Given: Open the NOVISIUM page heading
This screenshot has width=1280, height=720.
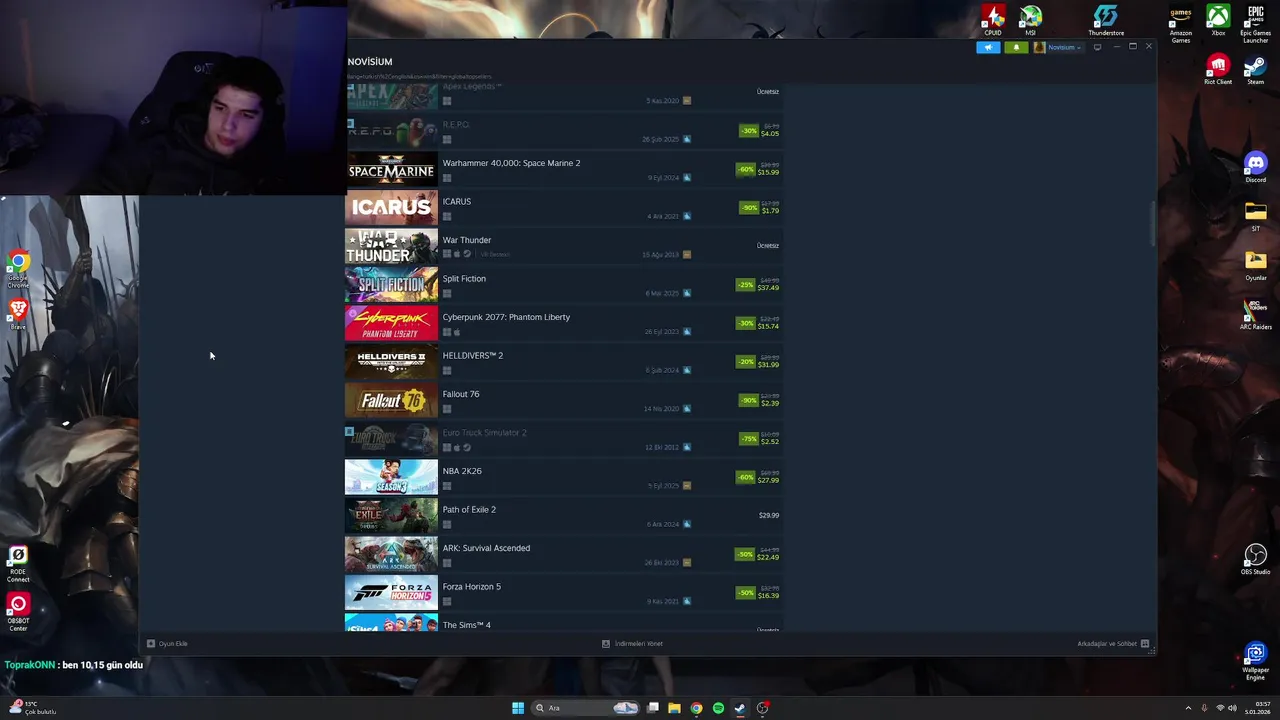Looking at the screenshot, I should click(x=370, y=62).
